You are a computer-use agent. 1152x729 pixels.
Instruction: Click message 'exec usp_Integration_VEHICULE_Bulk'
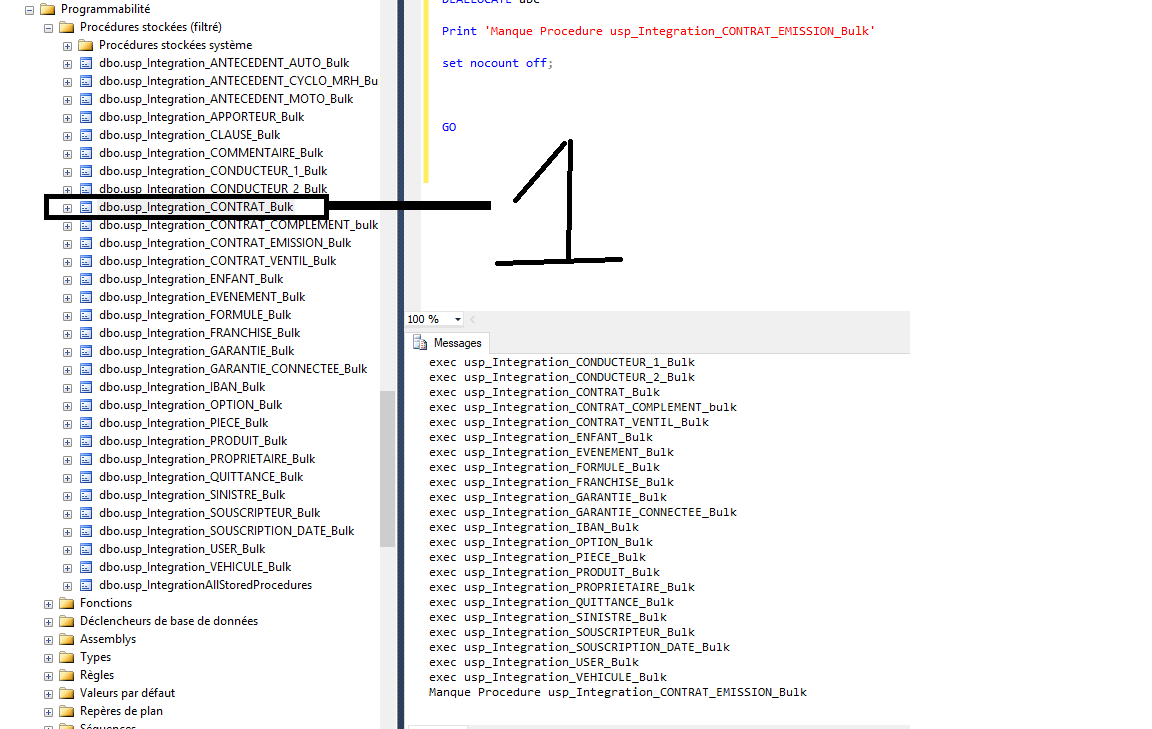[548, 678]
